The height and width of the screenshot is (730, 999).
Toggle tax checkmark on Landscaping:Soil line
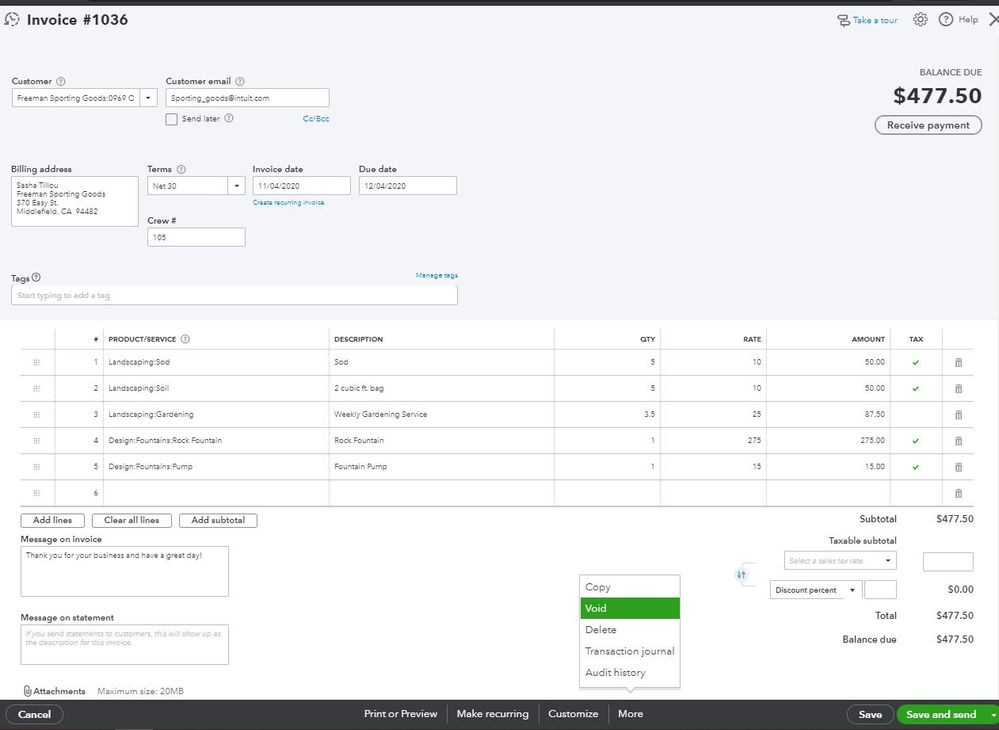click(x=916, y=389)
